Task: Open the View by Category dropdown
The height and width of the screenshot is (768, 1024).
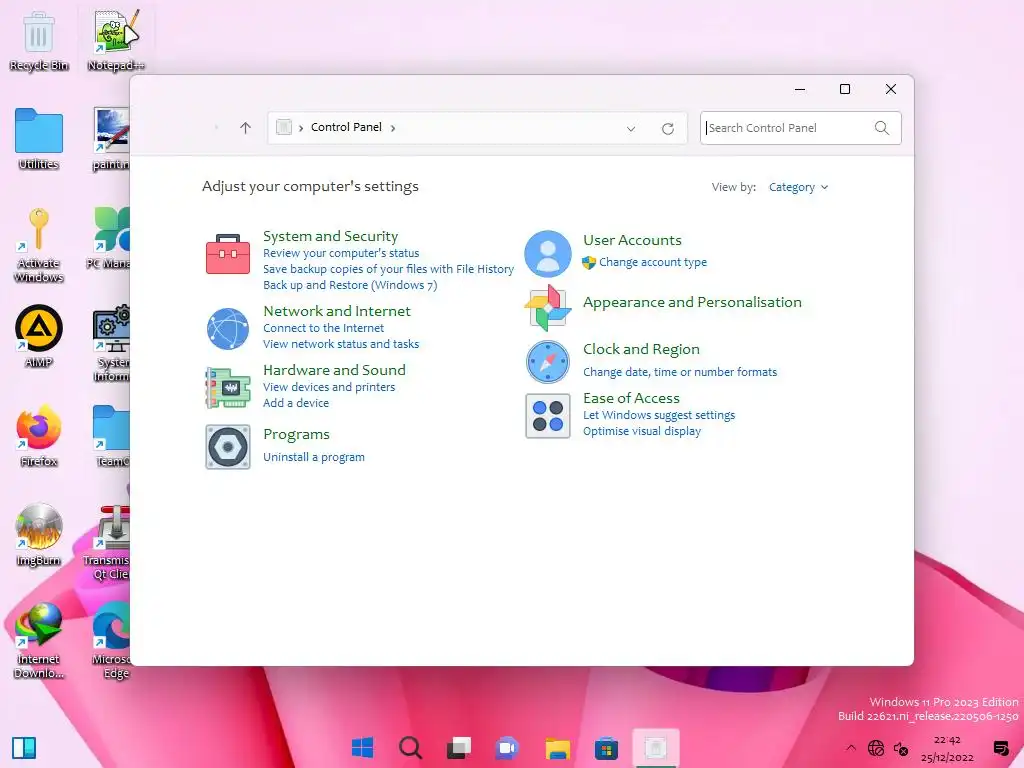Action: tap(798, 187)
